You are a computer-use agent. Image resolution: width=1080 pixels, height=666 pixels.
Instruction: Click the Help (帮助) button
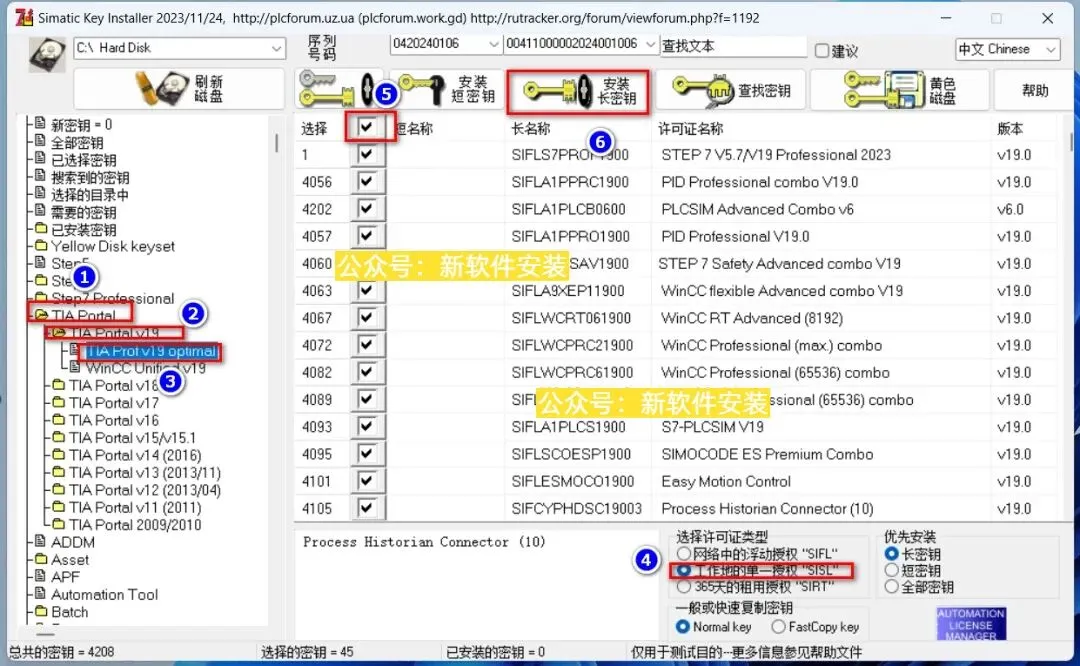pyautogui.click(x=1035, y=90)
